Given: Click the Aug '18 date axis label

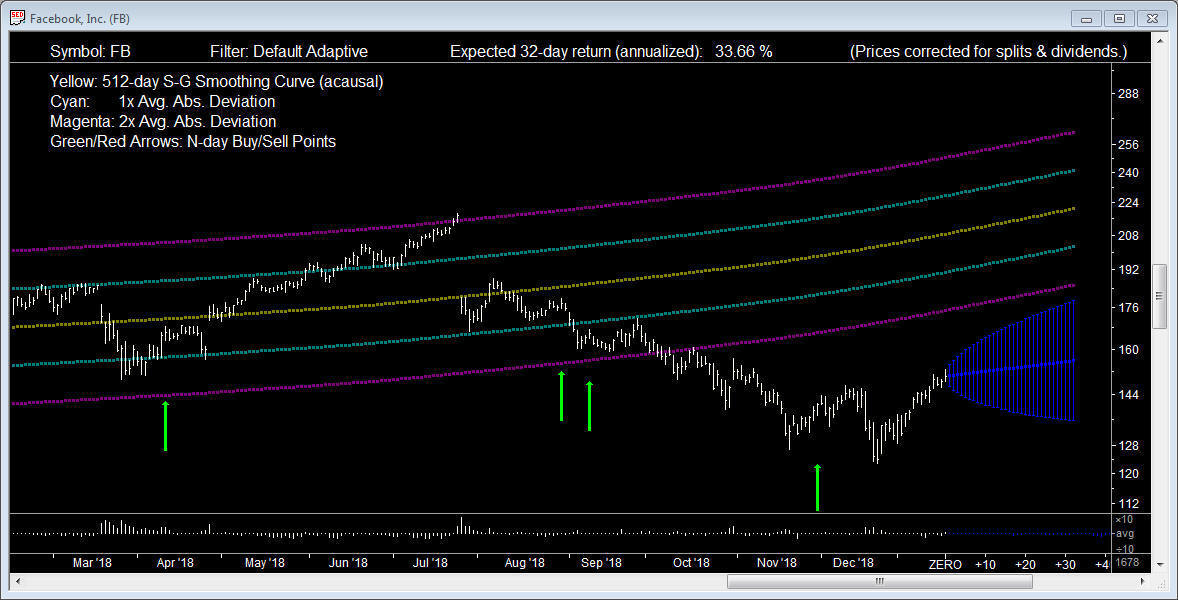Looking at the screenshot, I should [x=524, y=562].
